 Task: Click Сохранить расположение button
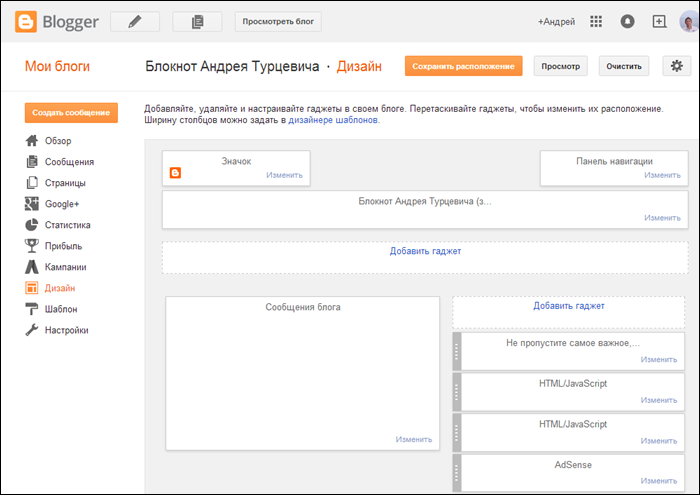click(463, 66)
